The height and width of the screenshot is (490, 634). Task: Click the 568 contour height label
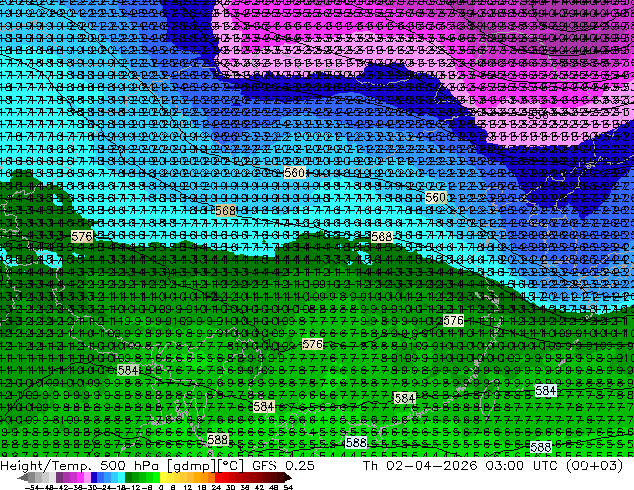225,211
